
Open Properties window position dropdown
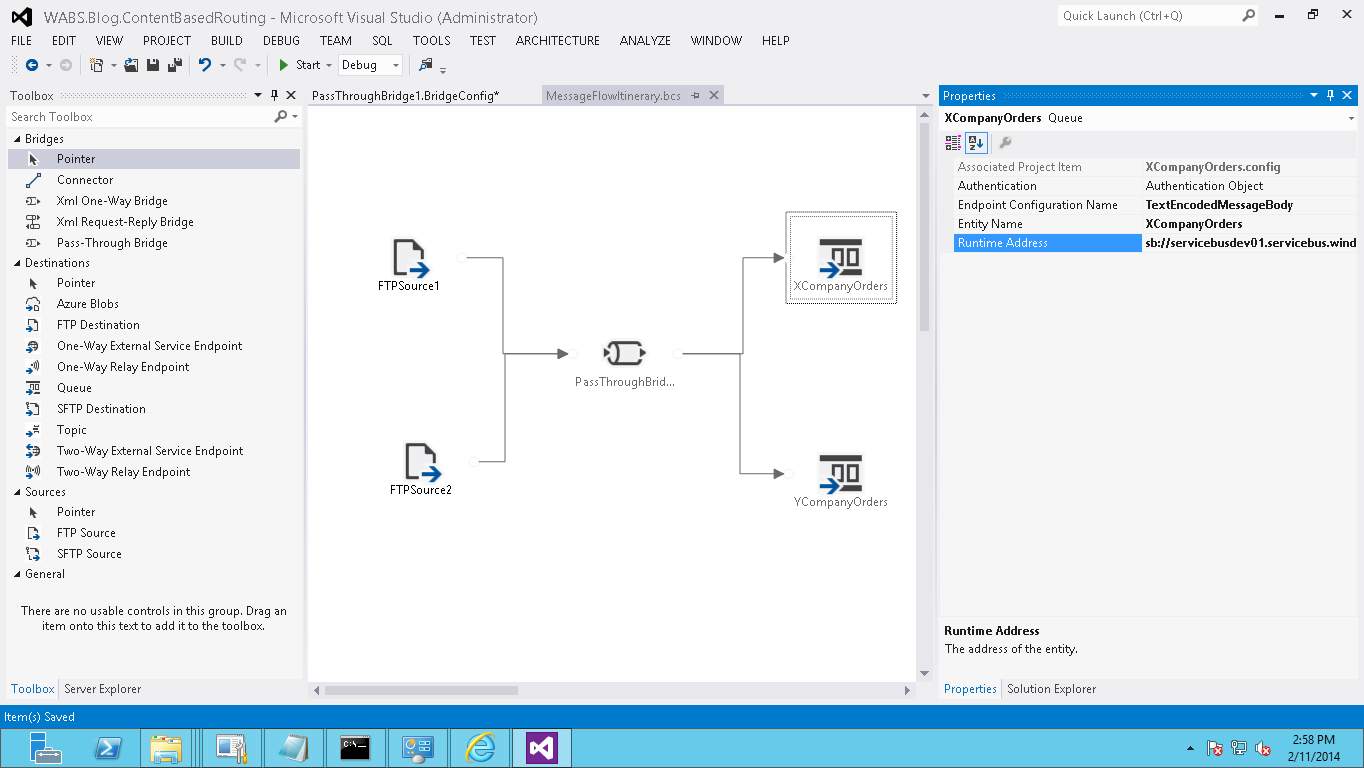1314,96
